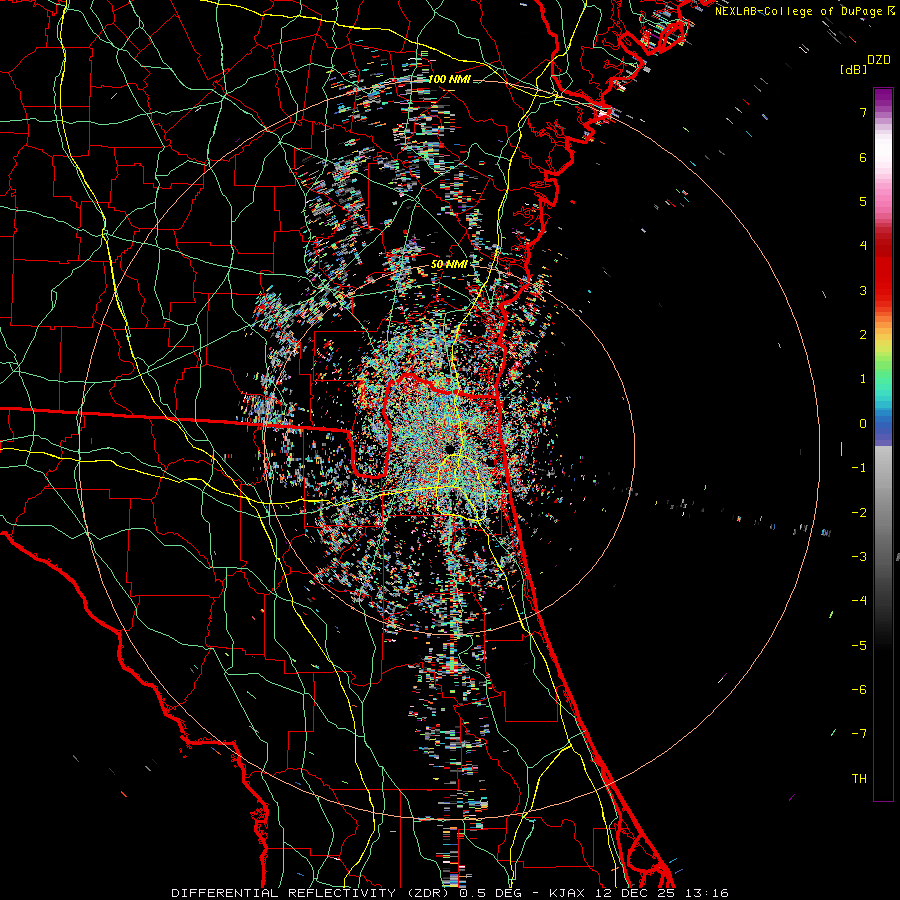Select scale value -6 on the legend

click(x=859, y=690)
